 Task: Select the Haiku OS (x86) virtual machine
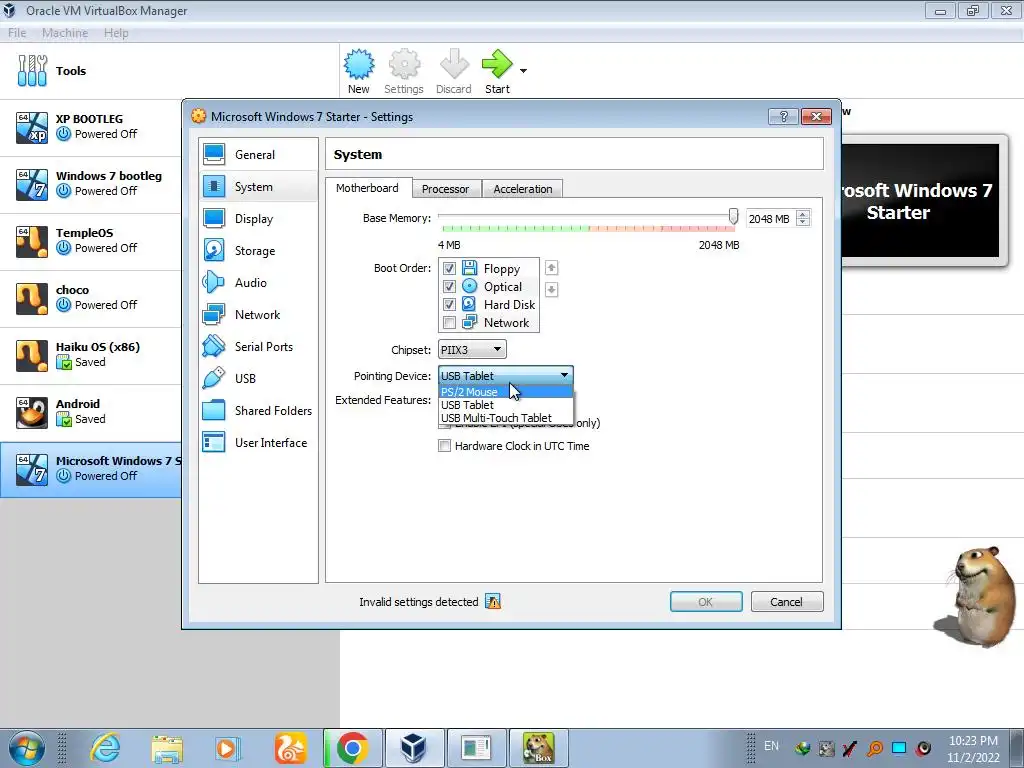(91, 354)
